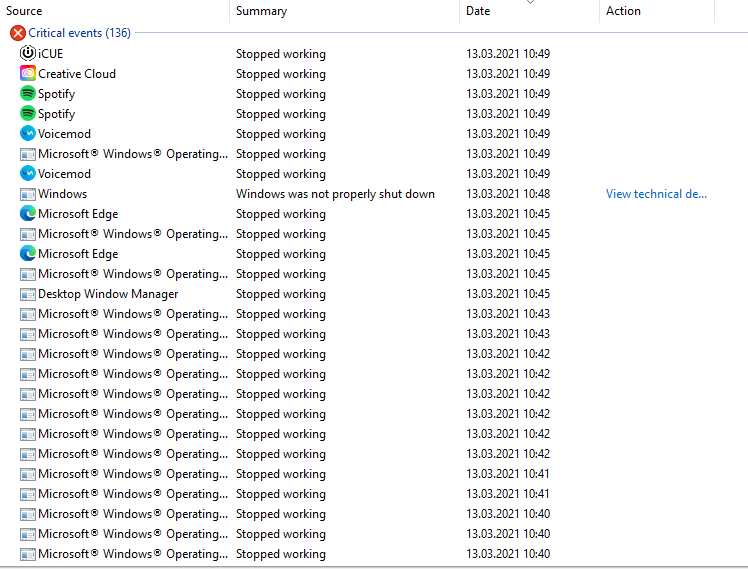Viewport: 748px width, 569px height.
Task: Click the Desktop Window Manager row icon
Action: pos(28,294)
